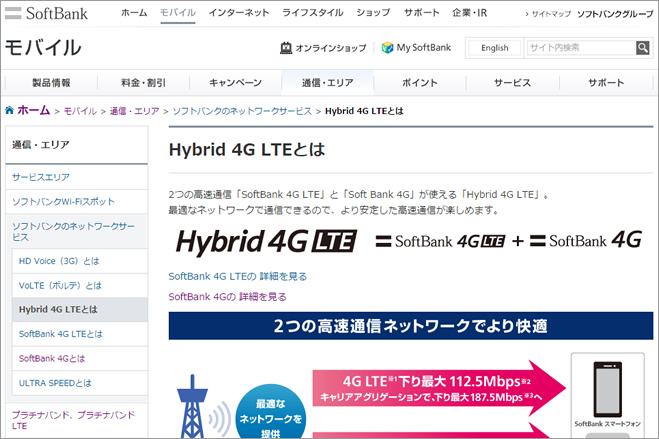Click ソフトバンクのネットワークサービス breadcrumb link
The image size is (659, 439).
tap(242, 111)
